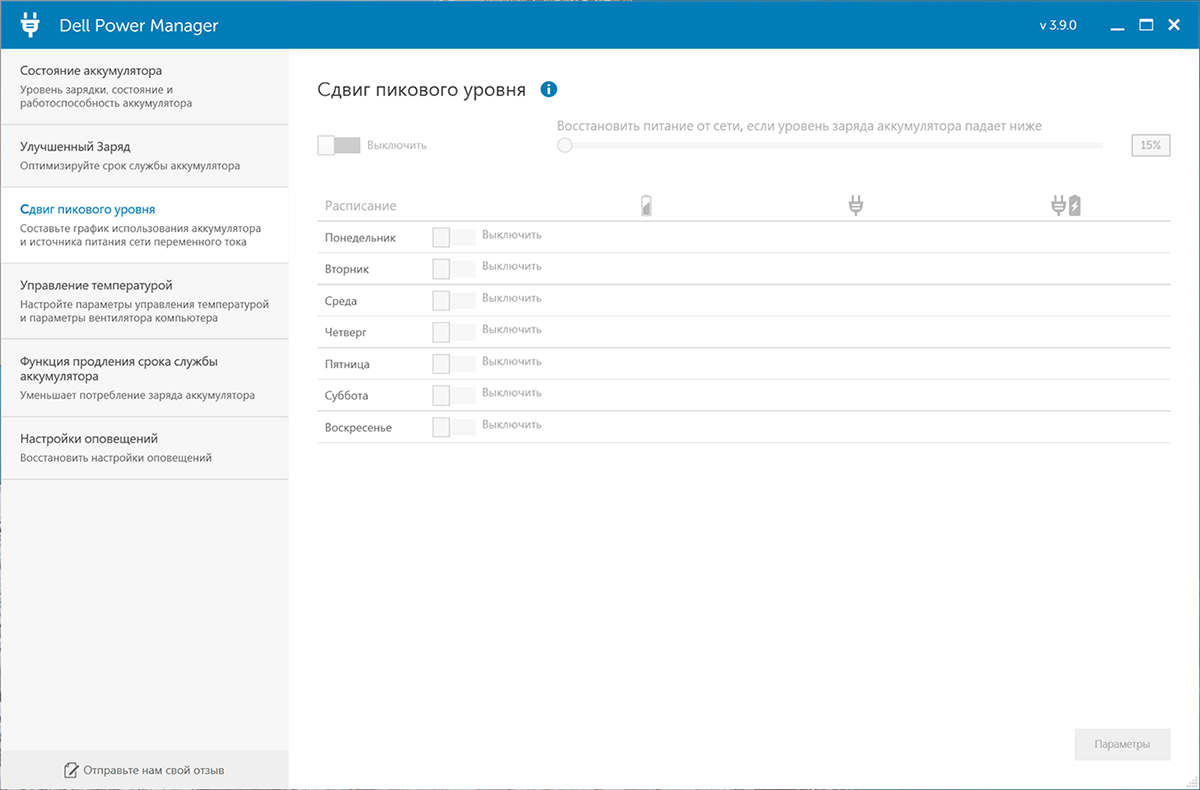Open the Улучшенный Заряд section
Image resolution: width=1200 pixels, height=790 pixels.
pyautogui.click(x=144, y=155)
